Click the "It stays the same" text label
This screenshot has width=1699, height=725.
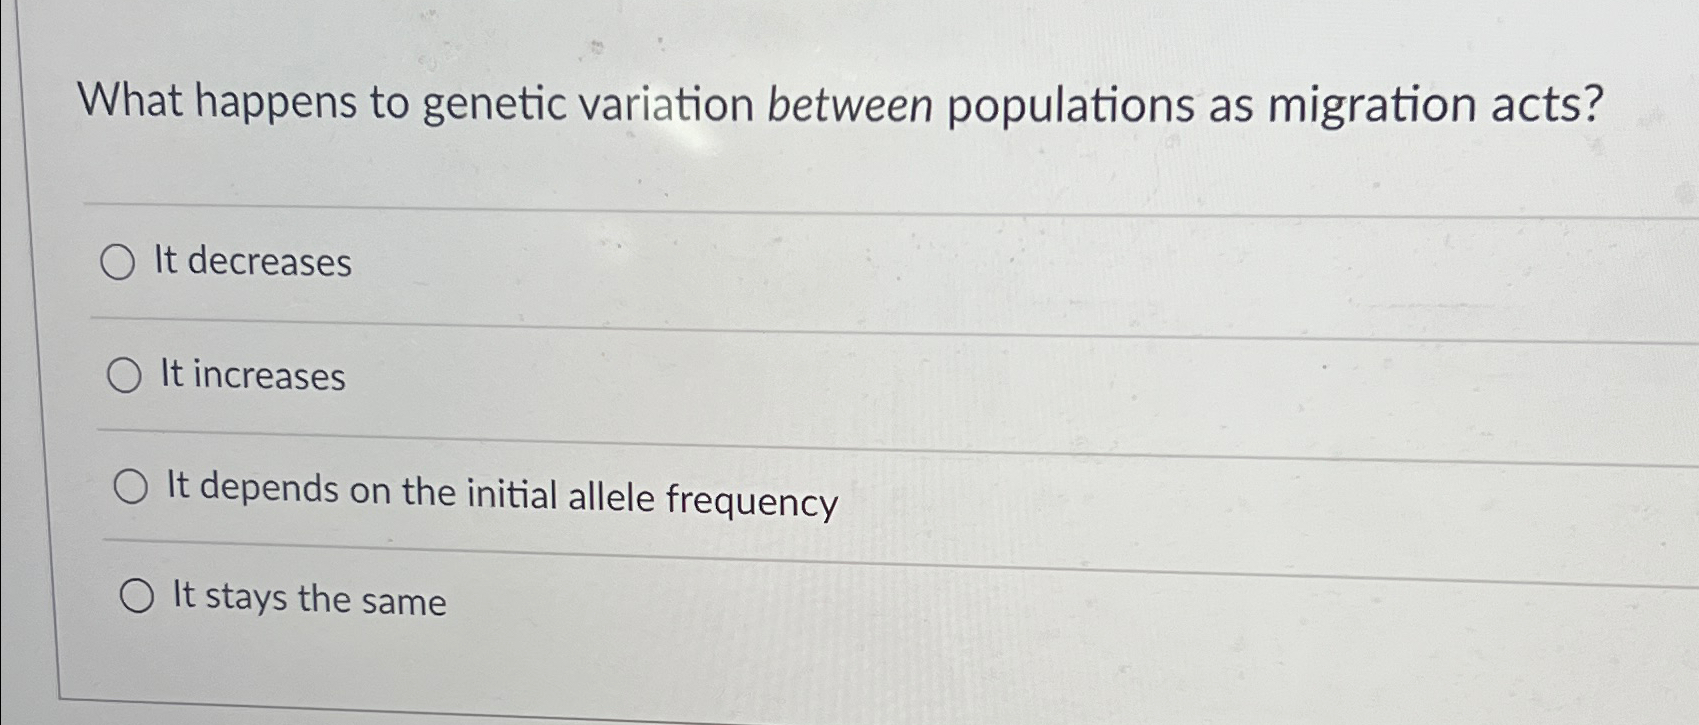(x=310, y=600)
